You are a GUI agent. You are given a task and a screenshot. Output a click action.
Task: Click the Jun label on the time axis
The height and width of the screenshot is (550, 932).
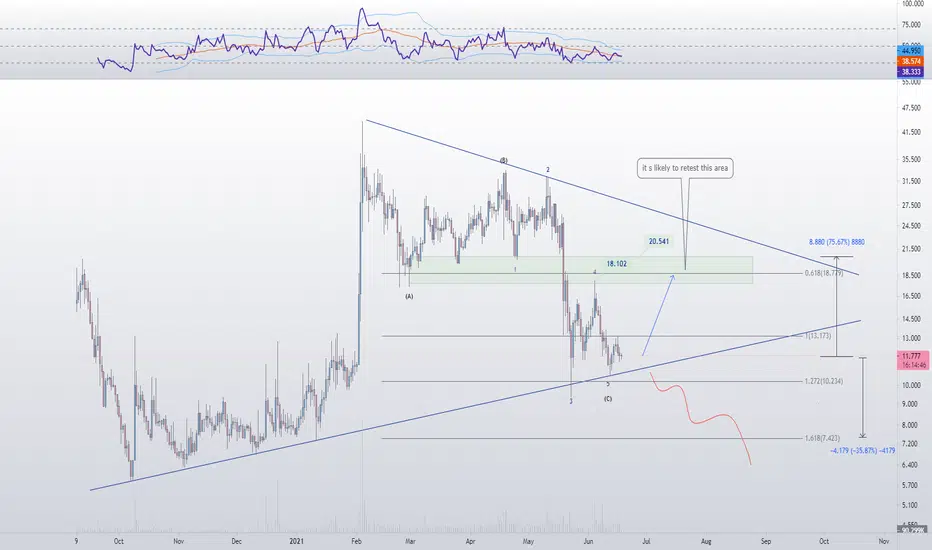tap(588, 541)
